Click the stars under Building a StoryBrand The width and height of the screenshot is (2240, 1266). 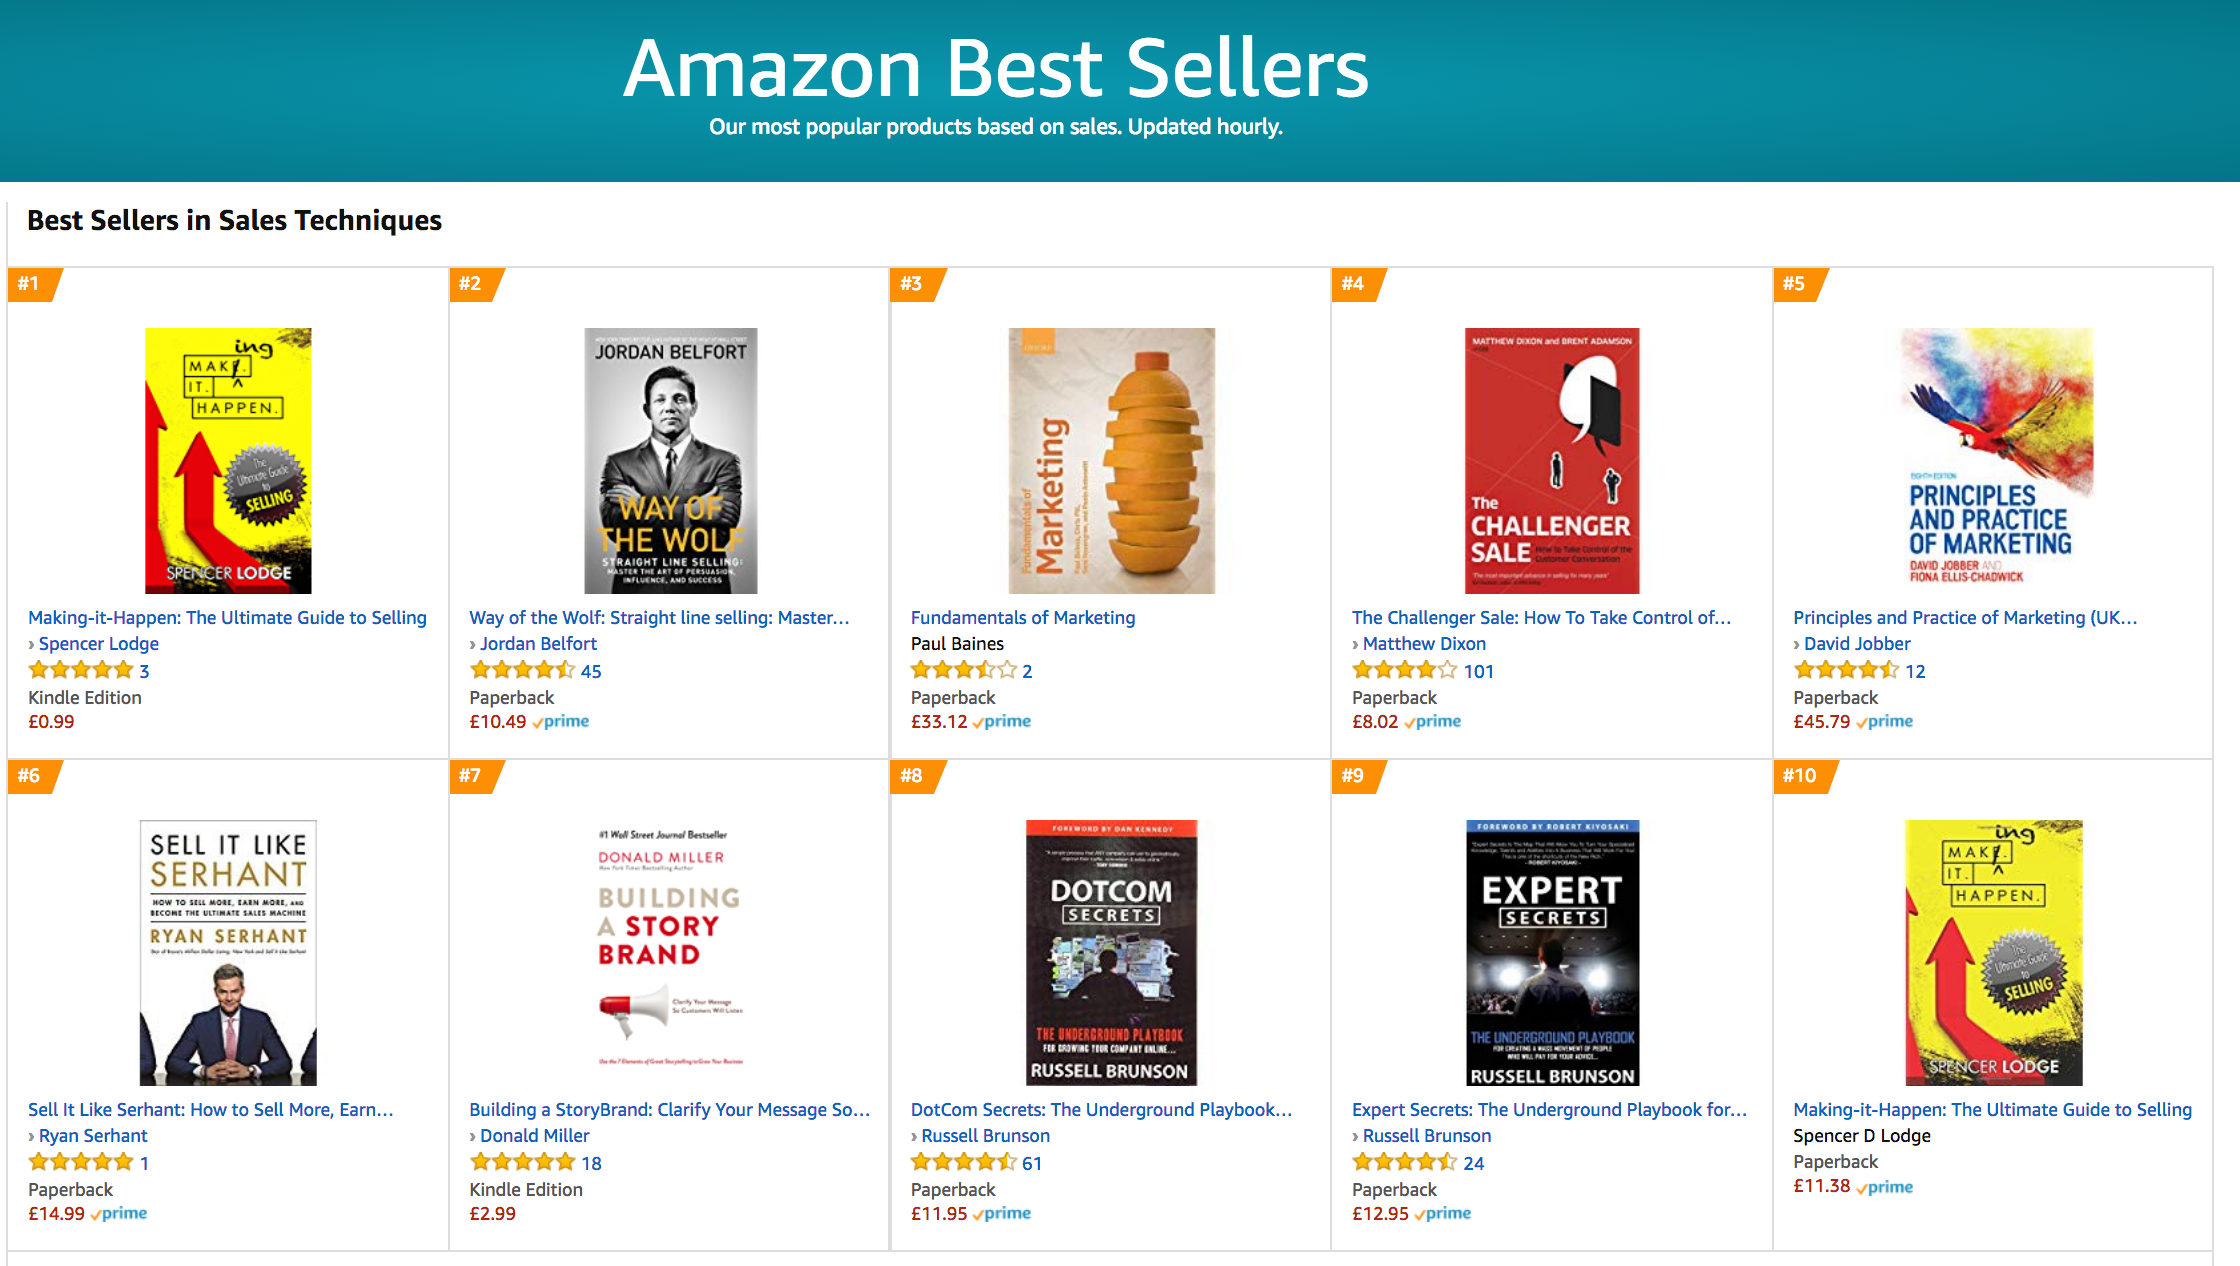tap(522, 1162)
